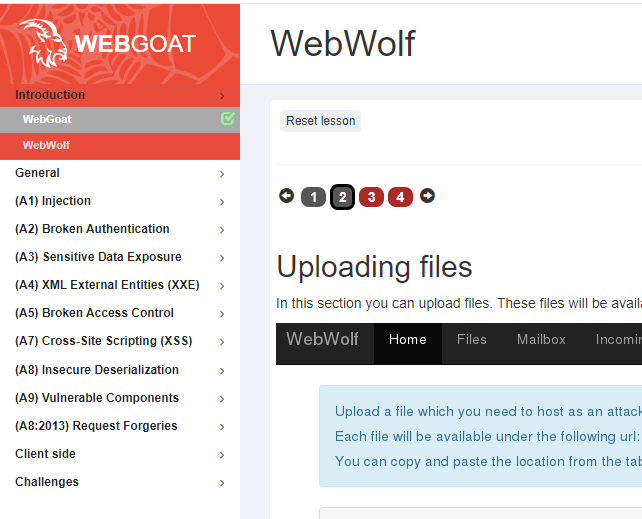Select the WebGoat lesson in sidebar
642x519 pixels.
tap(120, 120)
